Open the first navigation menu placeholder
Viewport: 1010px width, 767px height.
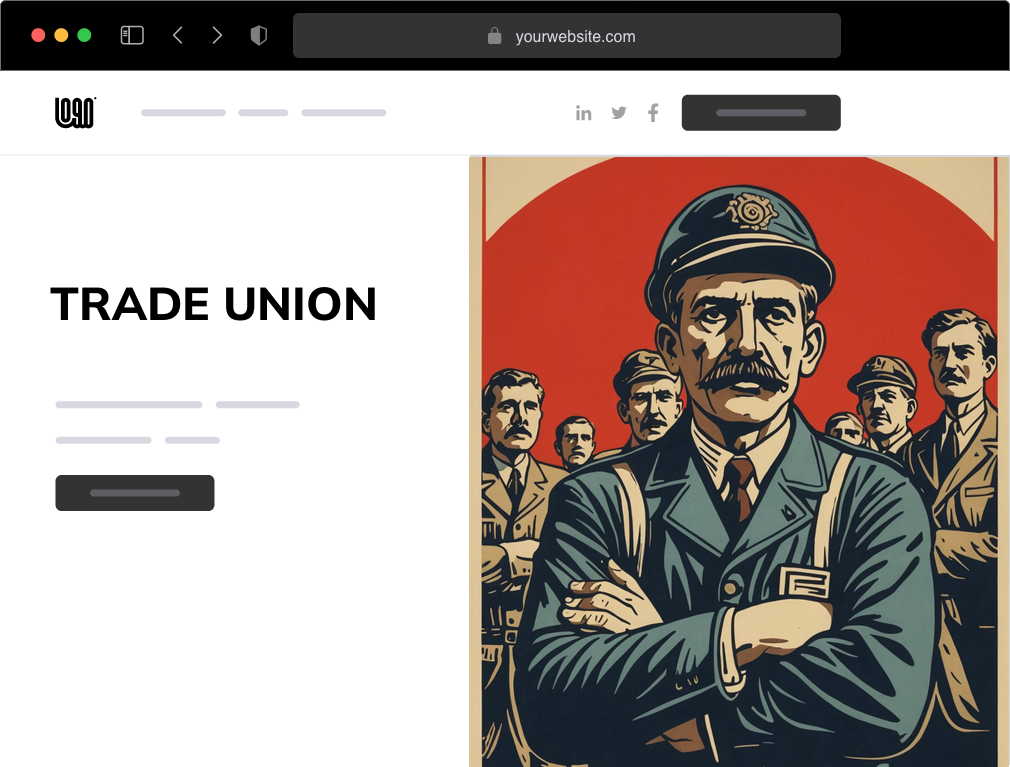tap(184, 113)
